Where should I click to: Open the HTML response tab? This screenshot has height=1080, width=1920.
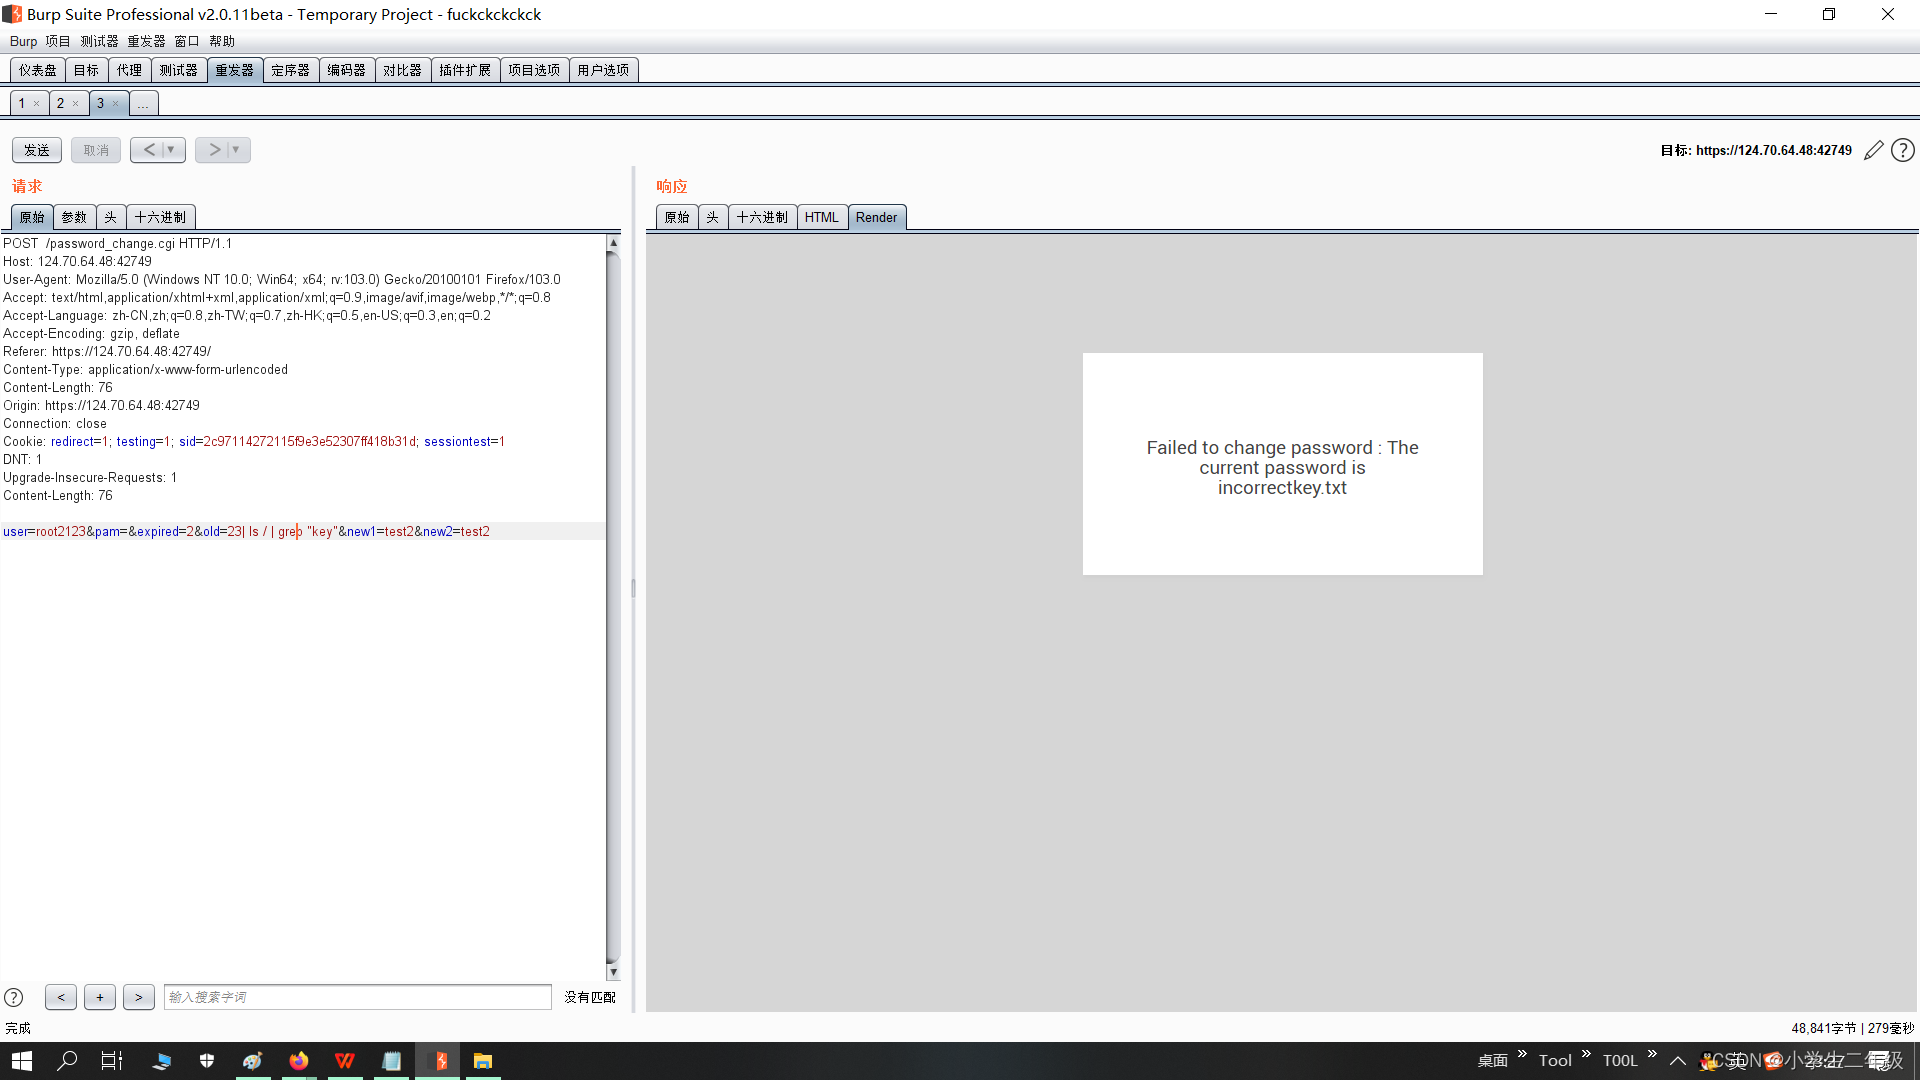point(821,217)
